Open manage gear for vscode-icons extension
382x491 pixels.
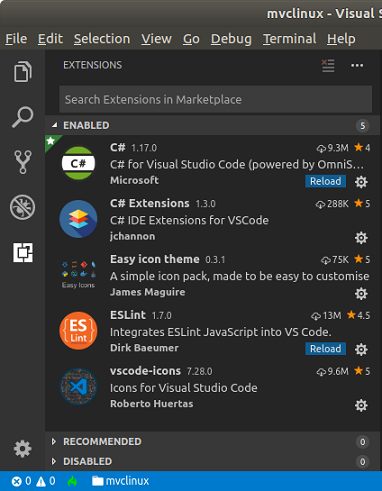361,405
